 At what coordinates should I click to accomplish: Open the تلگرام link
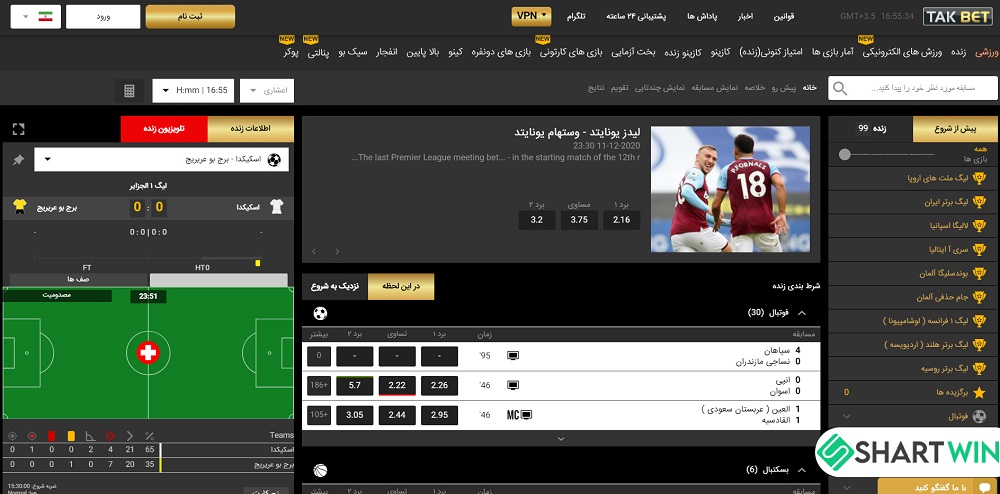point(576,17)
